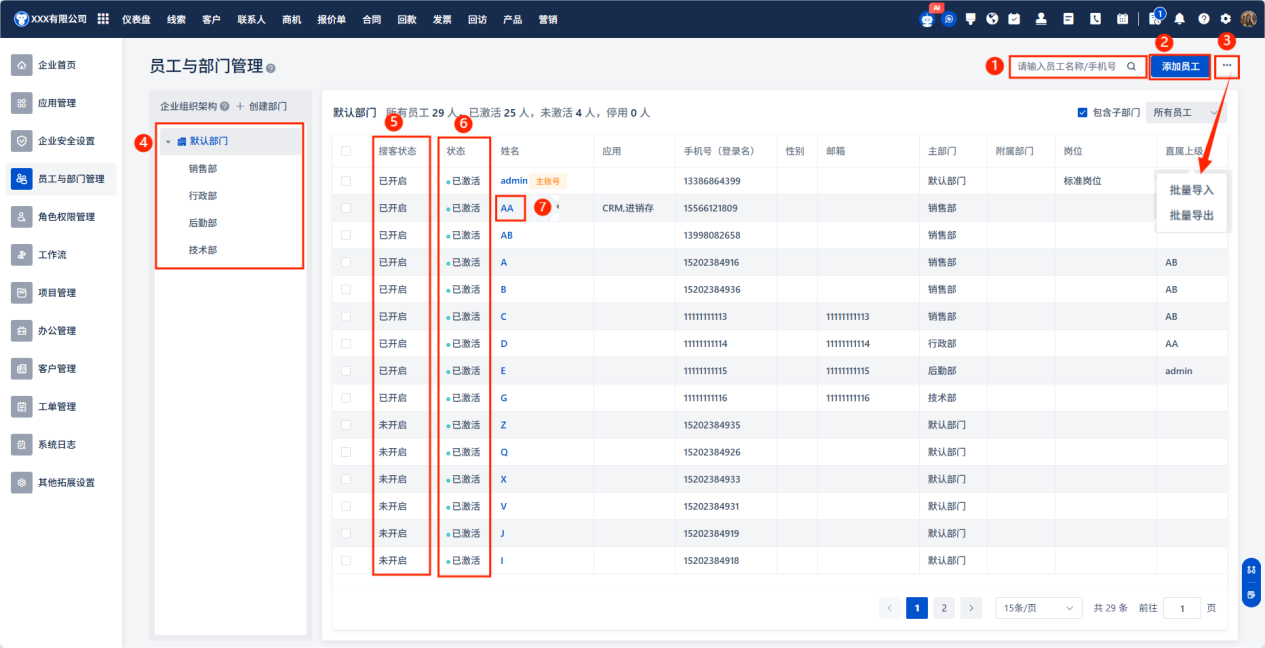Screen dimensions: 1265x648
Task: Select the checkbox for the admin row
Action: [346, 181]
